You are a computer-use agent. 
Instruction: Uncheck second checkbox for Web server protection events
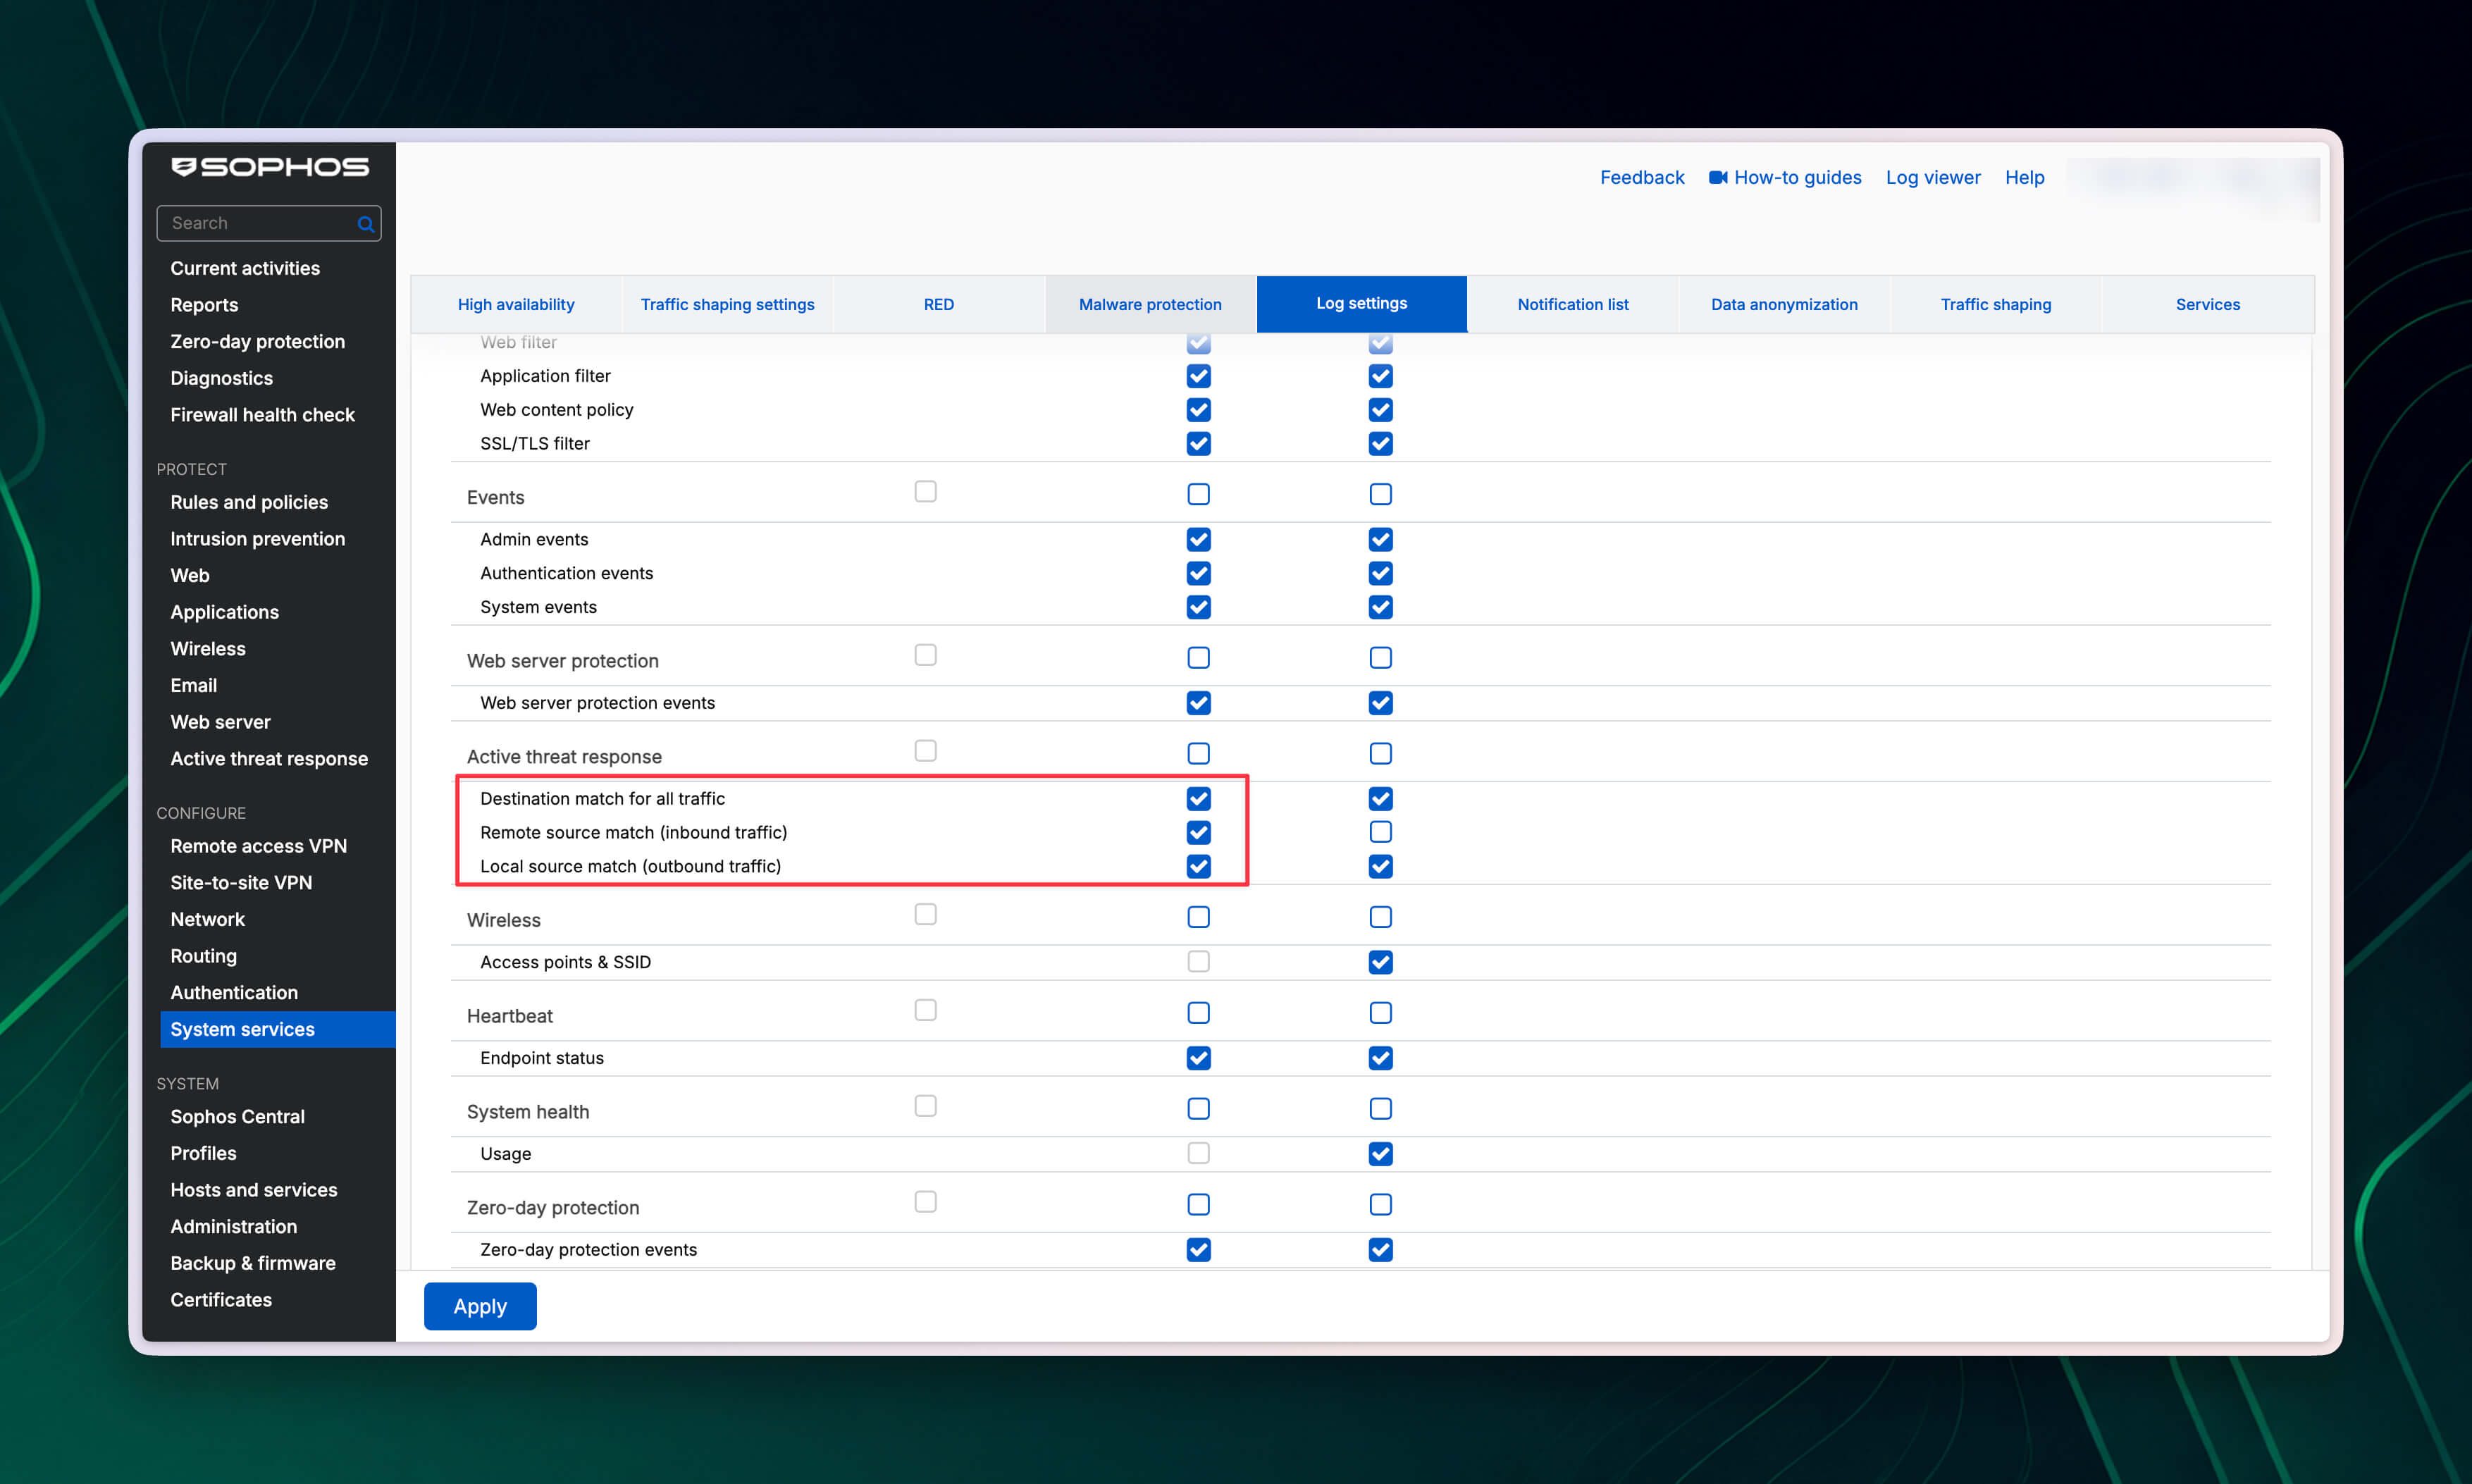(1381, 703)
